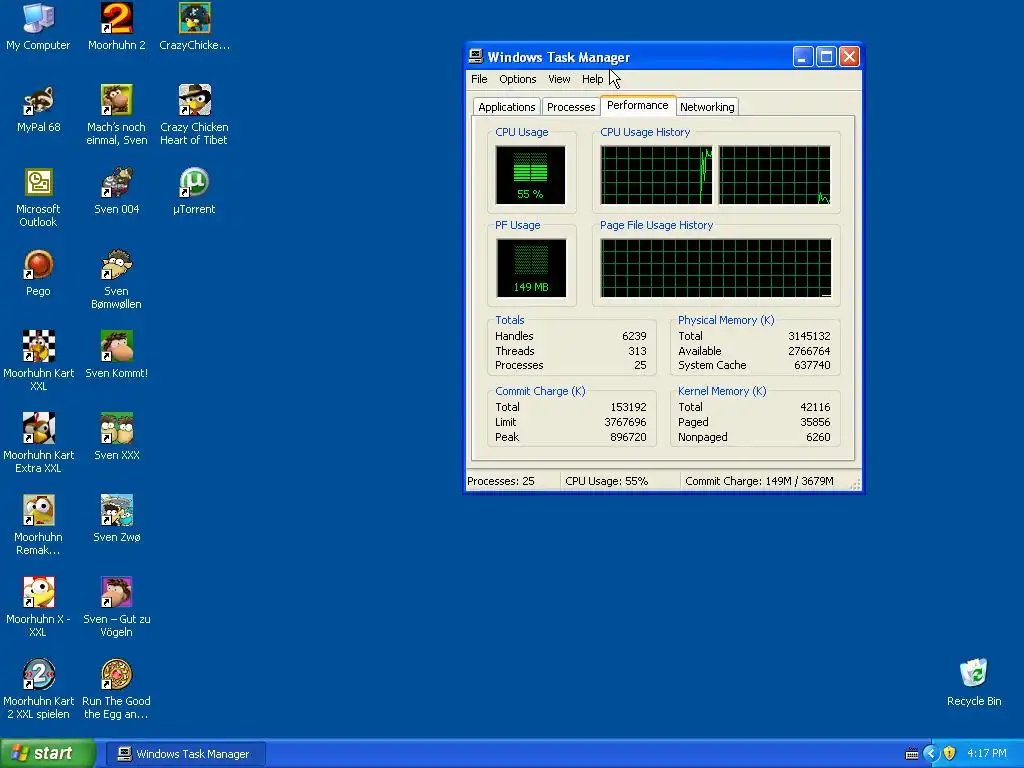The height and width of the screenshot is (768, 1024).
Task: Click Commit Charge Limit value 3767696
Action: (625, 423)
